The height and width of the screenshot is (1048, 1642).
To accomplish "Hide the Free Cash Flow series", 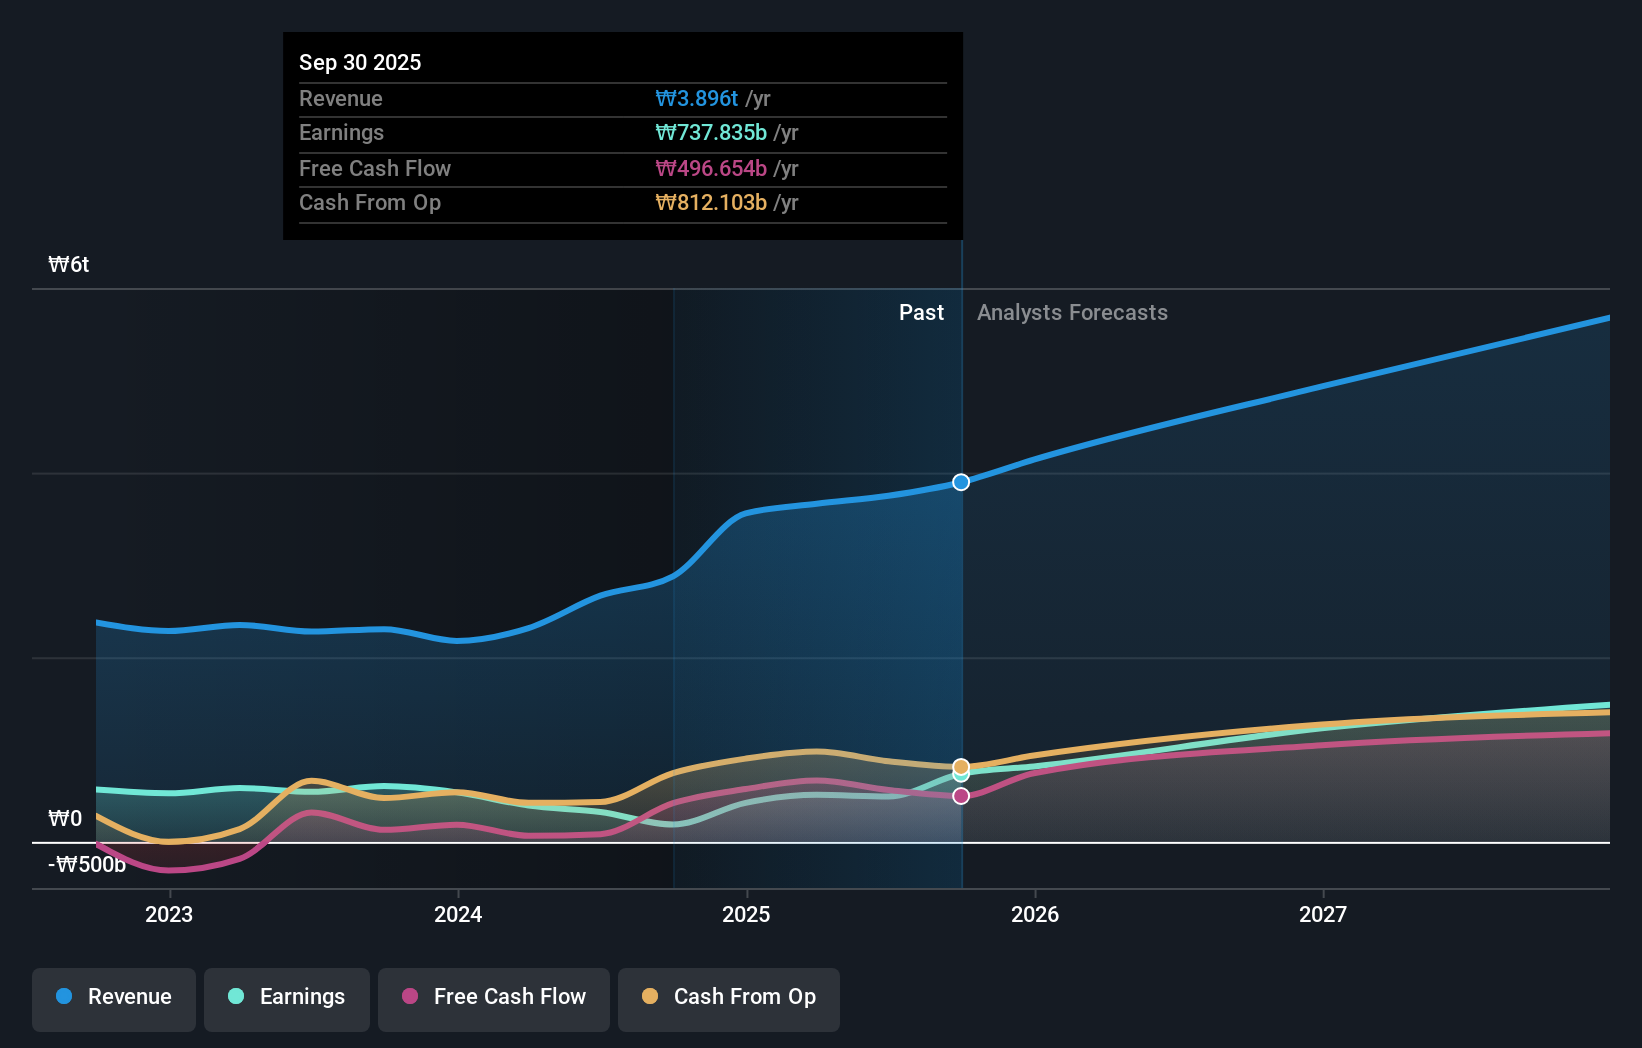I will point(493,997).
